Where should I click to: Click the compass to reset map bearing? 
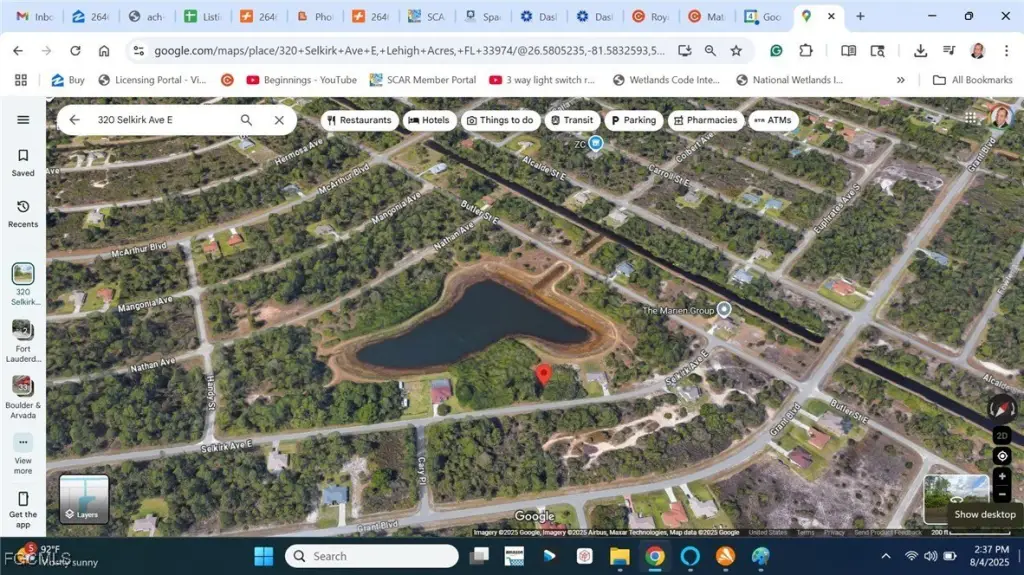point(1002,408)
